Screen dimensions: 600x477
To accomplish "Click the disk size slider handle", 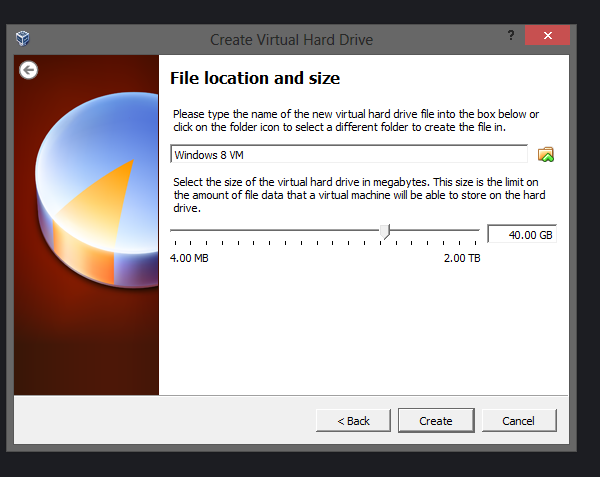I will click(x=385, y=232).
